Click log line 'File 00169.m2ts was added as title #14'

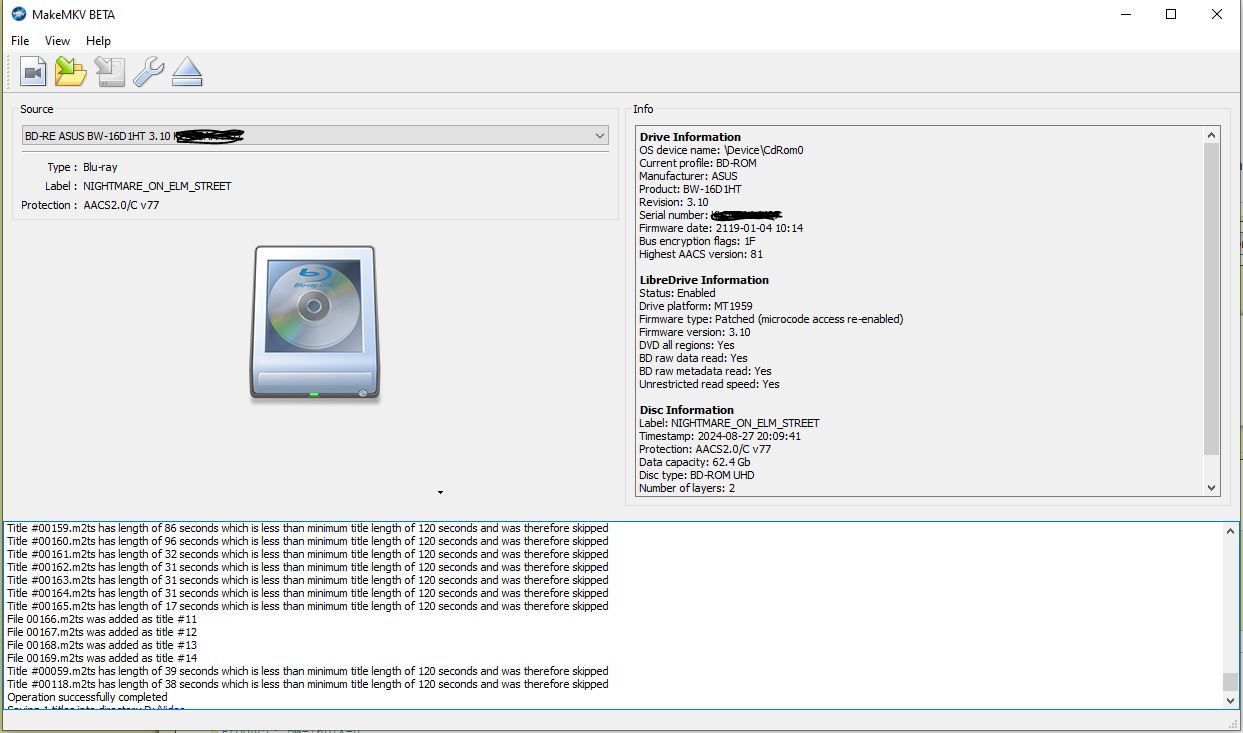(x=102, y=658)
